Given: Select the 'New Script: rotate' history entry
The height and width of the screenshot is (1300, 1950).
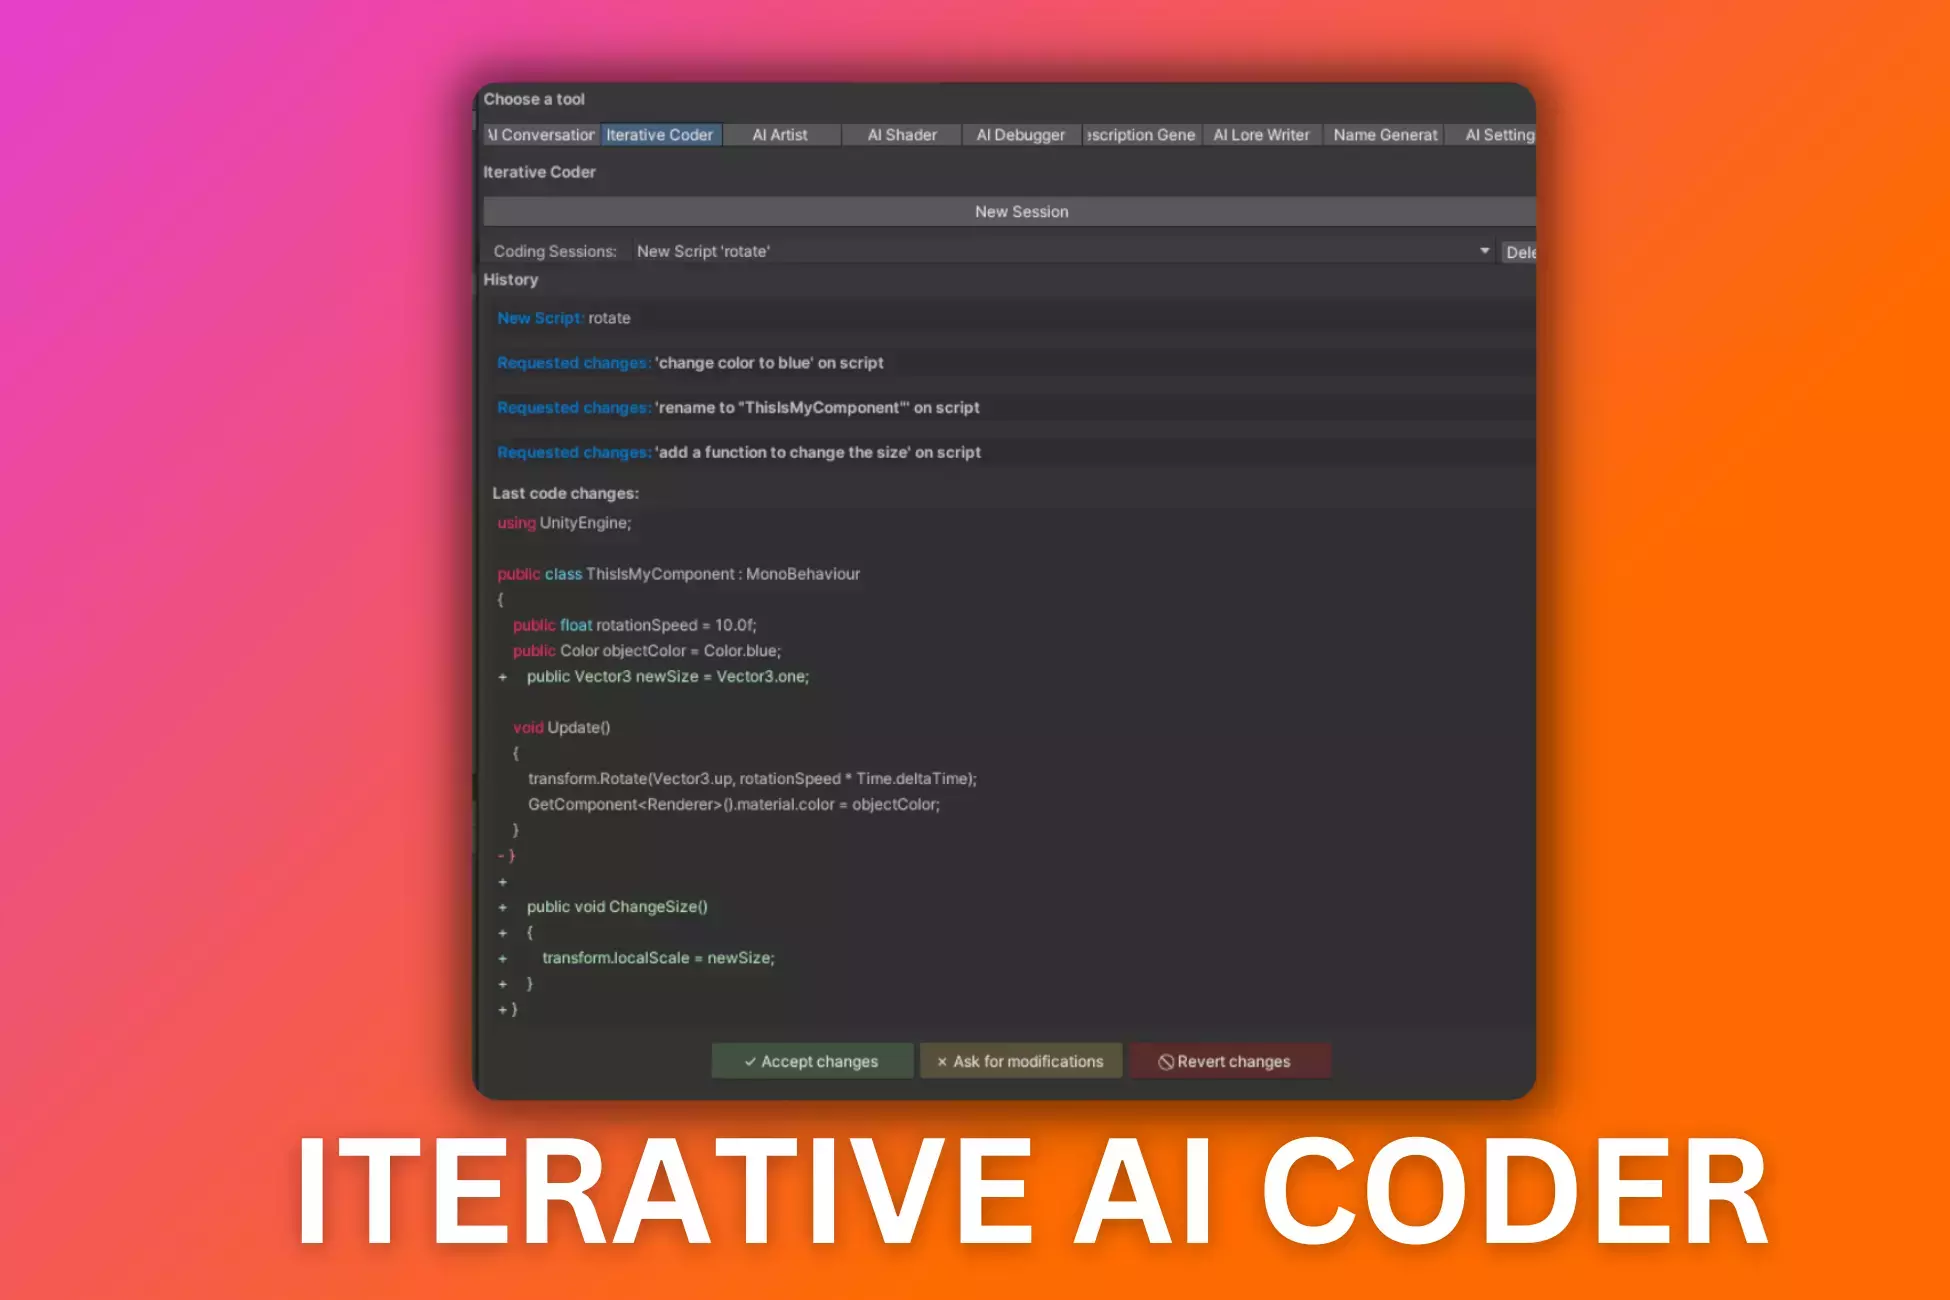Looking at the screenshot, I should coord(564,318).
